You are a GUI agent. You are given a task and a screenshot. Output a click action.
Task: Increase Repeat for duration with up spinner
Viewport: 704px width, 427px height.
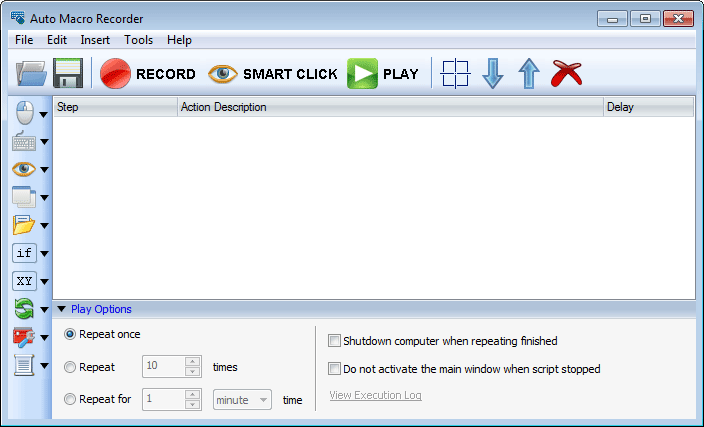[x=193, y=394]
